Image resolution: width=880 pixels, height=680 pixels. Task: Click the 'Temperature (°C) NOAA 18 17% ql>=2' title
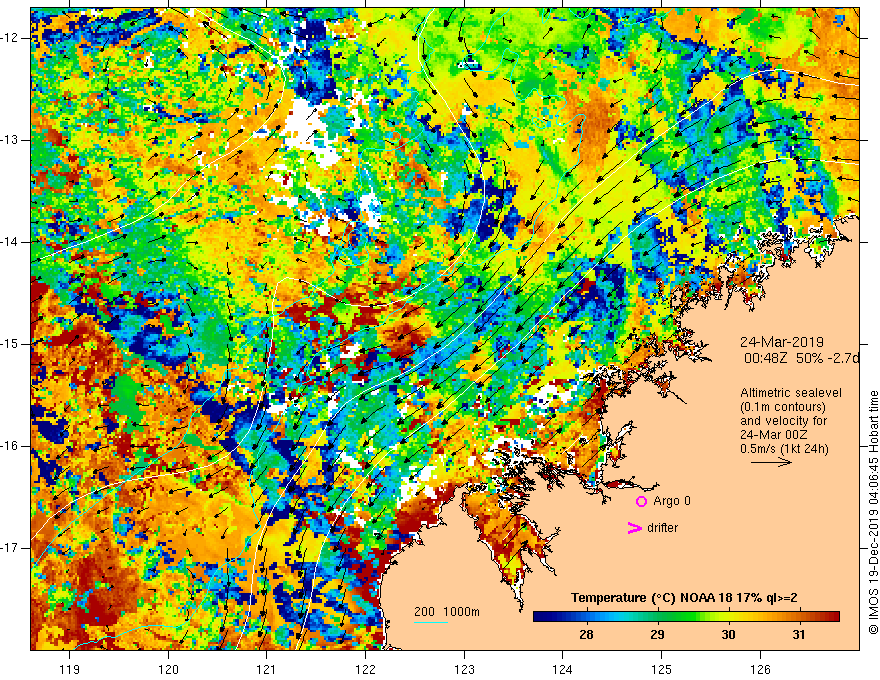click(x=684, y=598)
